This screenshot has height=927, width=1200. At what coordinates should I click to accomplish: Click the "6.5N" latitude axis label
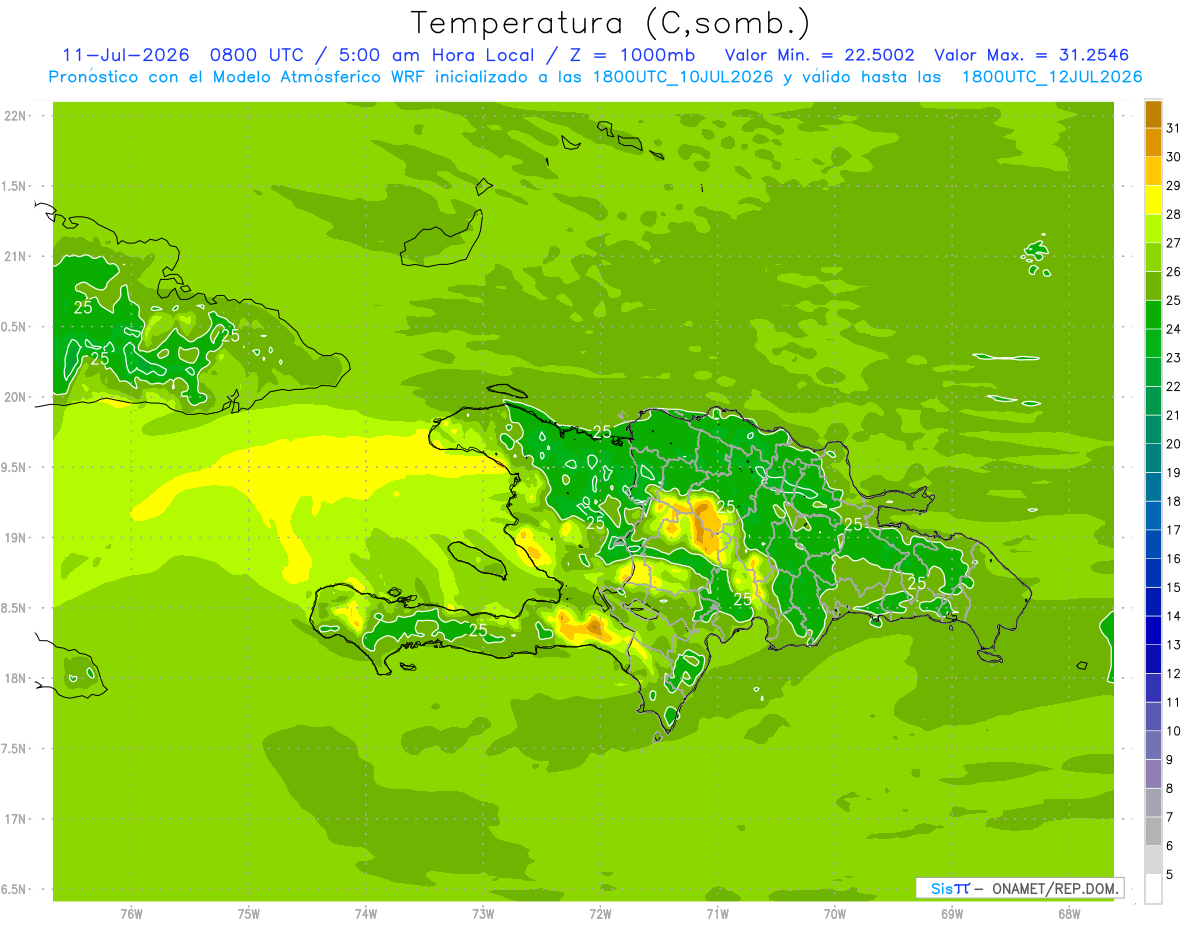click(15, 890)
